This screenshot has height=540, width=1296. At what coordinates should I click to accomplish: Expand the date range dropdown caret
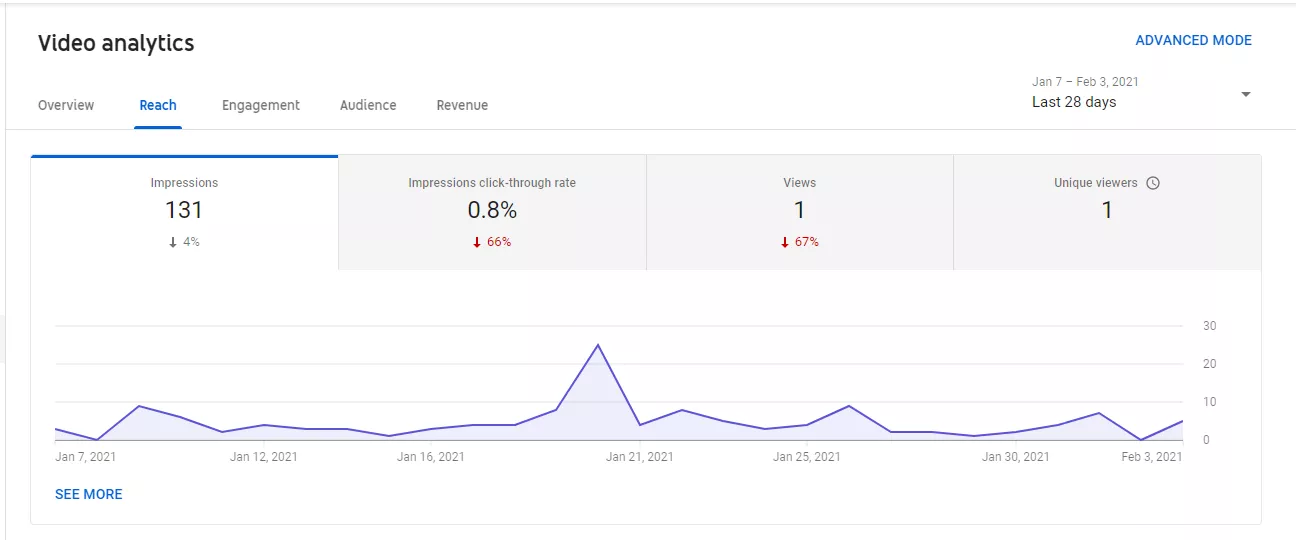1246,94
